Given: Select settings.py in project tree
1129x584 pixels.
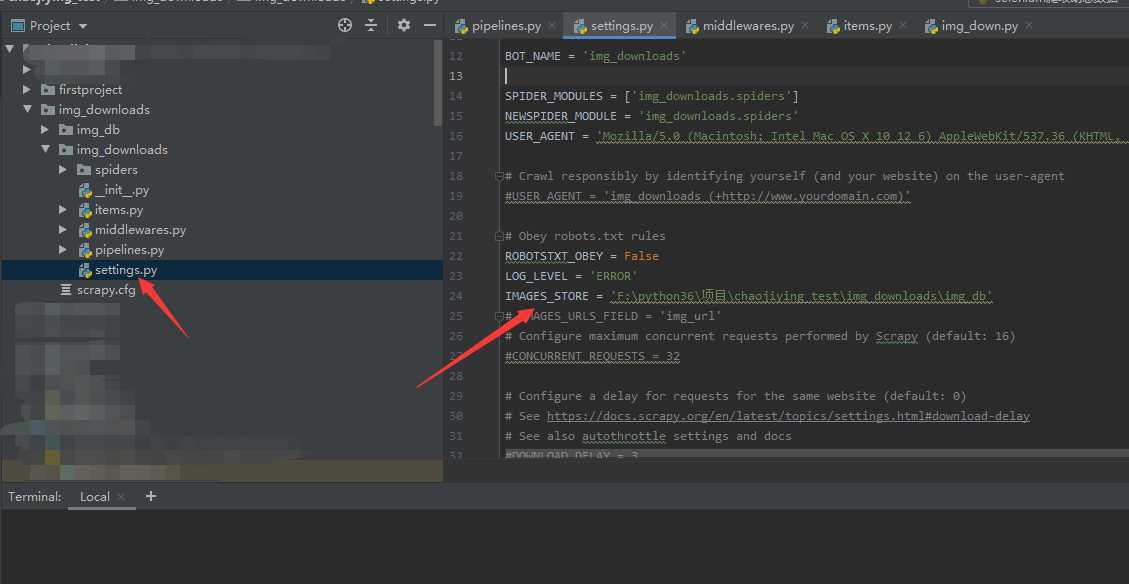Looking at the screenshot, I should [126, 270].
